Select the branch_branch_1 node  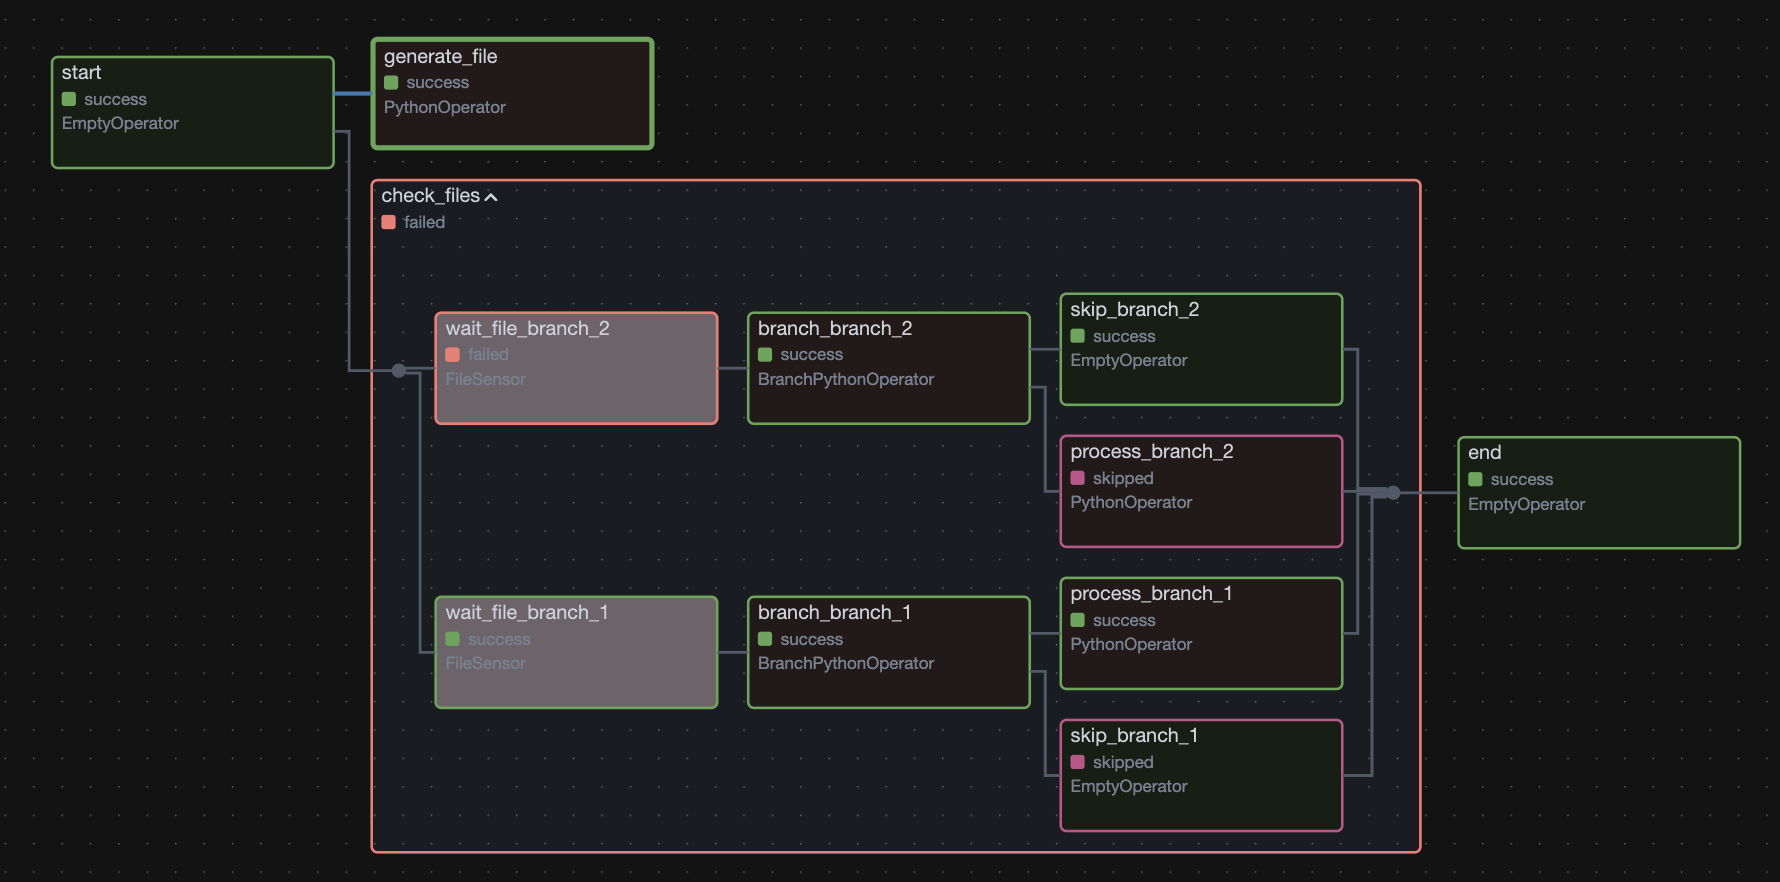(888, 652)
